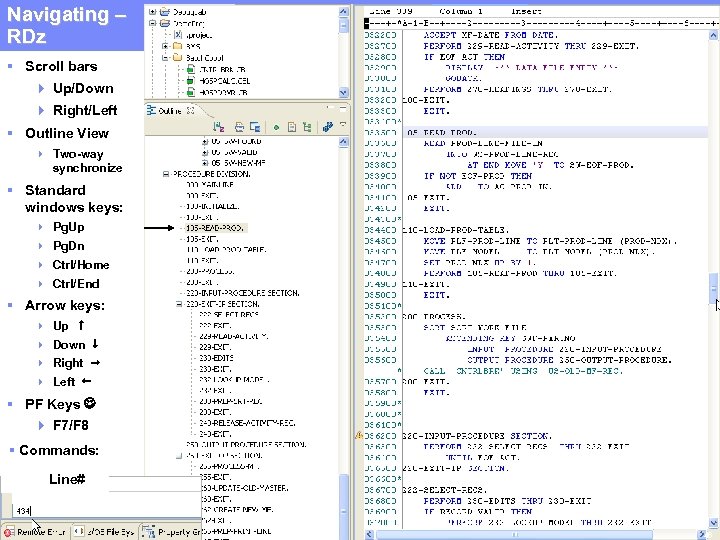Click line PERFORM 330-EDITS THRU 330-EXIT

tap(507, 501)
